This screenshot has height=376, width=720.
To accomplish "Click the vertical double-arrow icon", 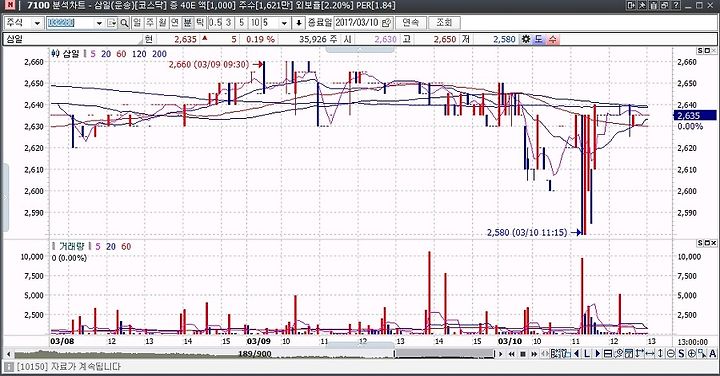I will pyautogui.click(x=660, y=354).
